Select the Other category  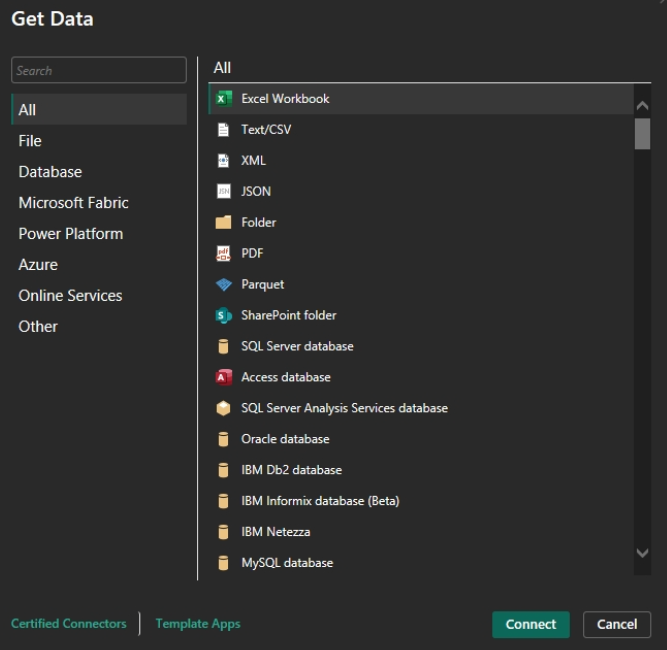click(x=99, y=327)
